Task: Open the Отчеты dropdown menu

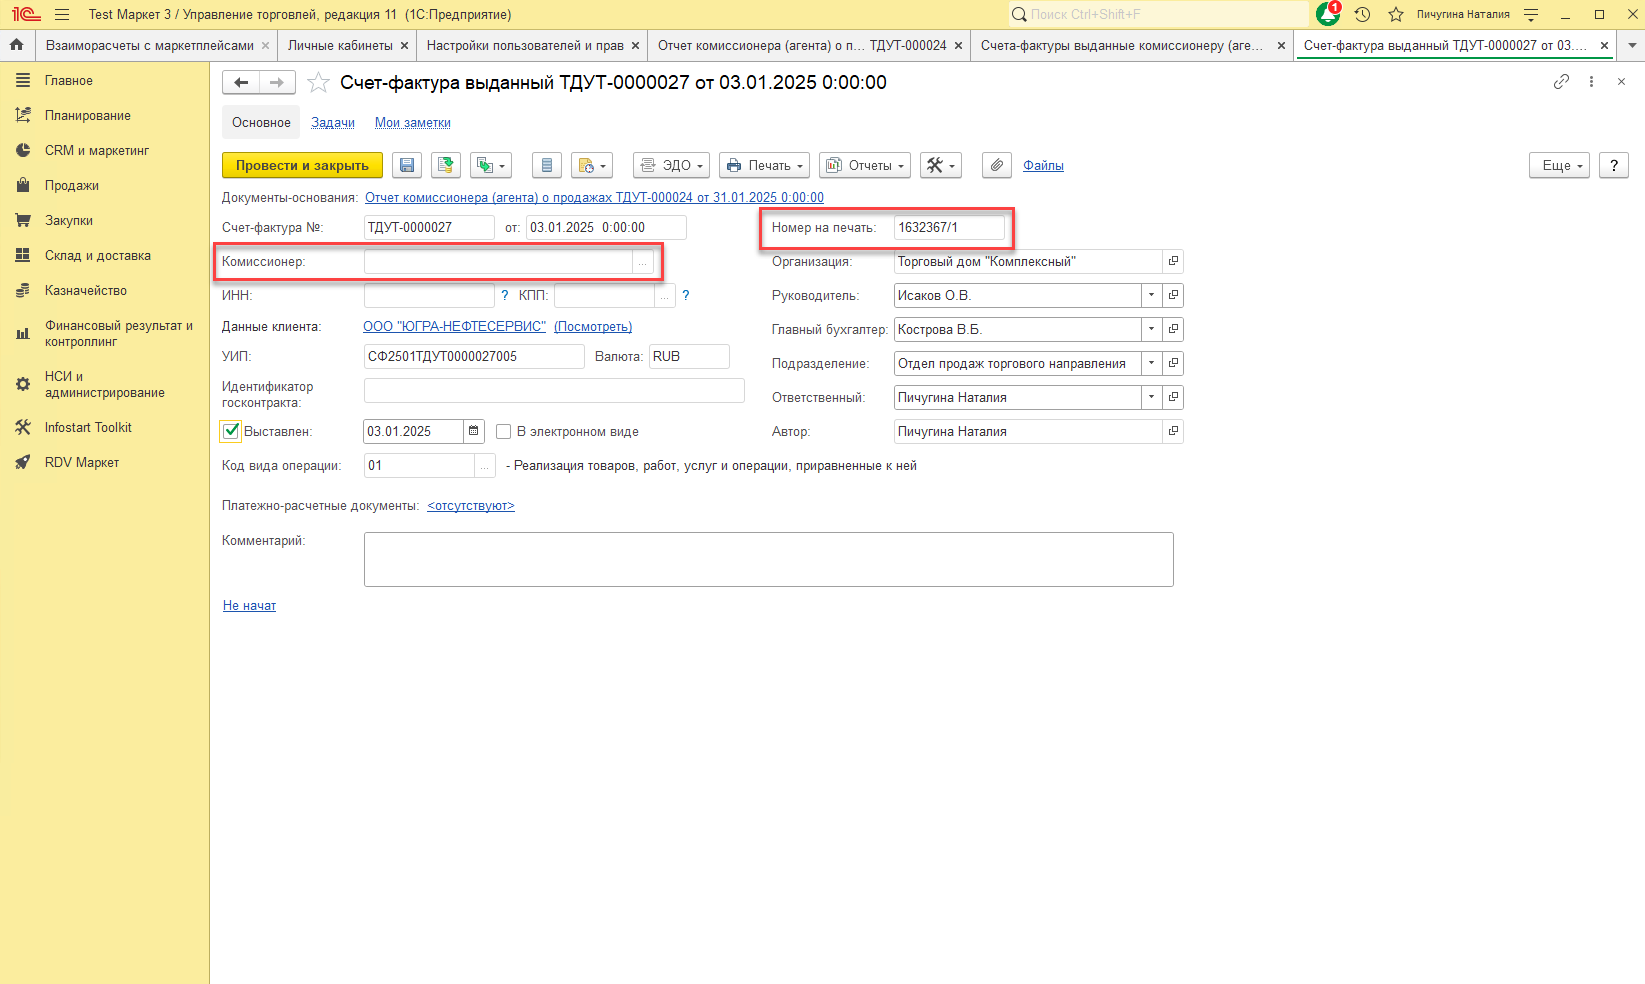Action: 865,166
